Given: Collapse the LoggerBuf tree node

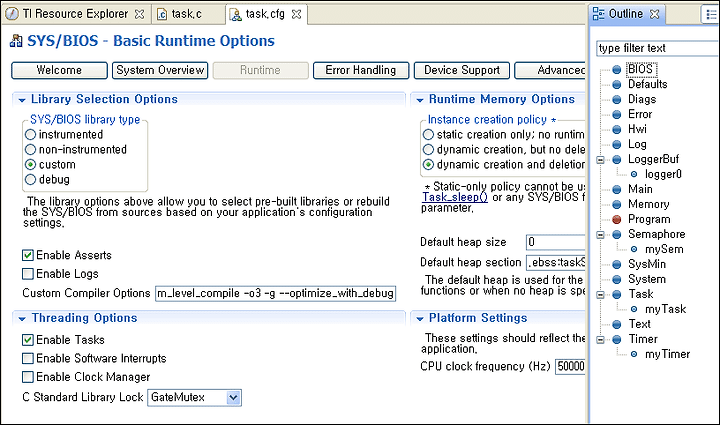Looking at the screenshot, I should pyautogui.click(x=600, y=160).
